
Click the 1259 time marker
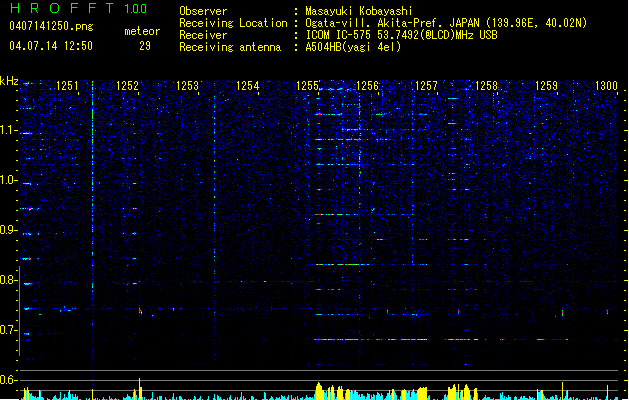(546, 85)
